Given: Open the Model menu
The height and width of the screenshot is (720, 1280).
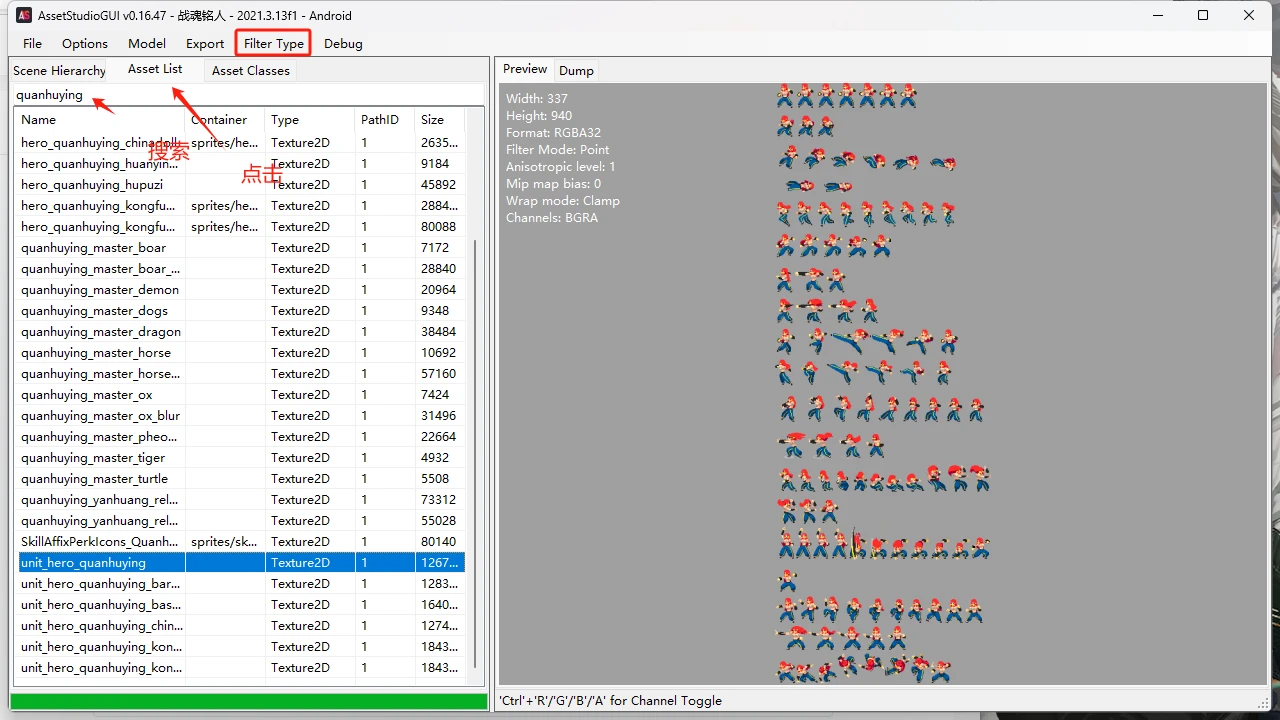Looking at the screenshot, I should [147, 44].
